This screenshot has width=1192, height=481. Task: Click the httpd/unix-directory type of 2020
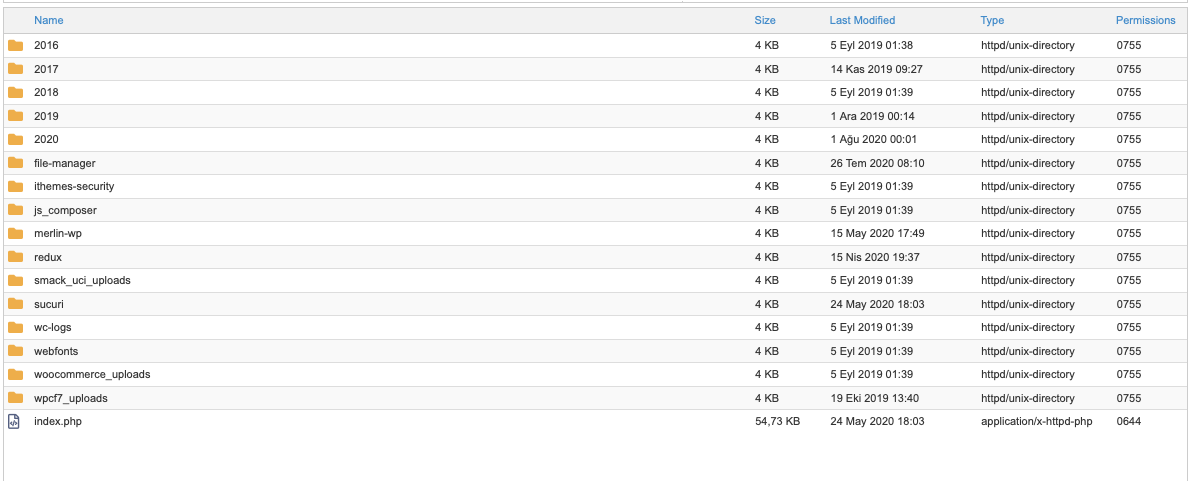point(1028,140)
